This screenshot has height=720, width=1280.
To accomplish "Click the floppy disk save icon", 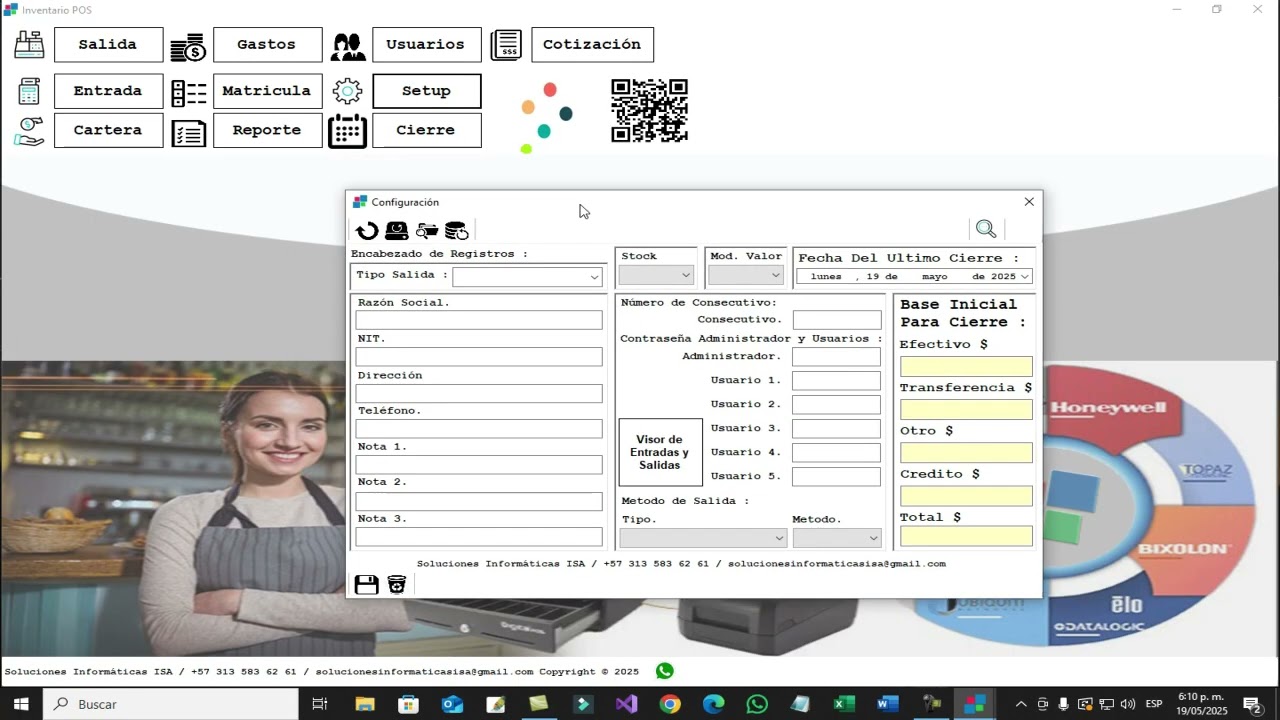I will [367, 584].
